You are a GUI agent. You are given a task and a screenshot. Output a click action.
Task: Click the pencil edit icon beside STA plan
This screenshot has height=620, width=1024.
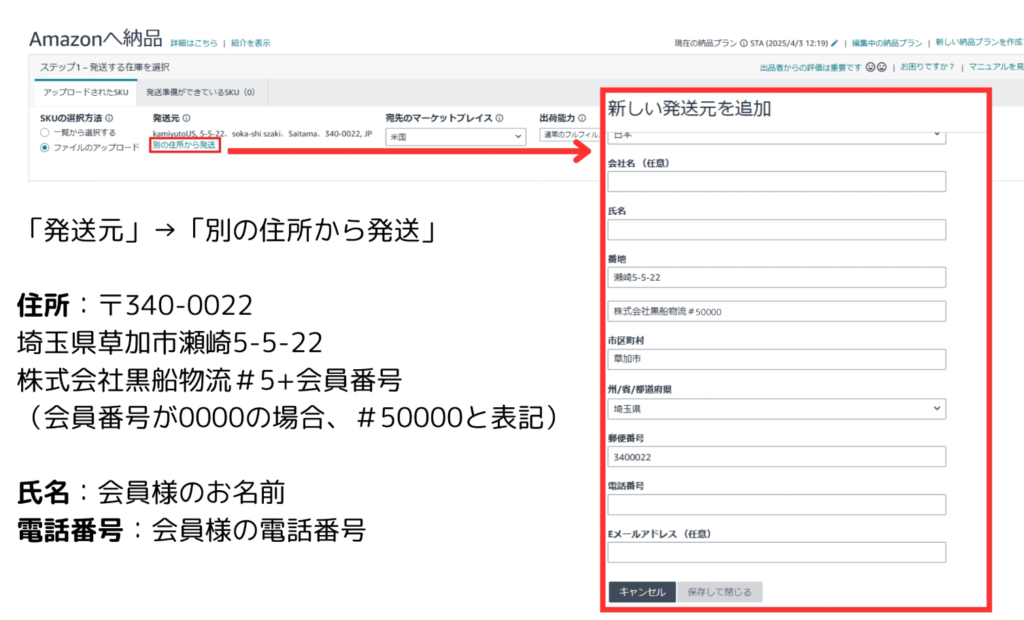click(x=835, y=44)
